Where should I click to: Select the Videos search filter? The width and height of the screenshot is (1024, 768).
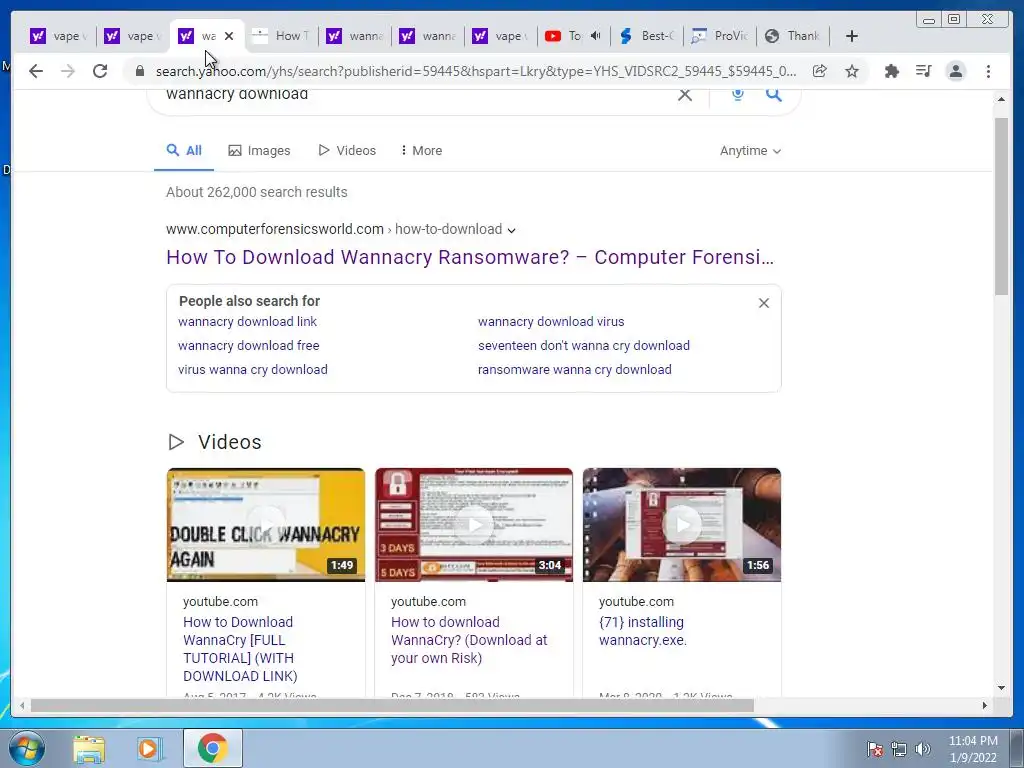[x=347, y=150]
